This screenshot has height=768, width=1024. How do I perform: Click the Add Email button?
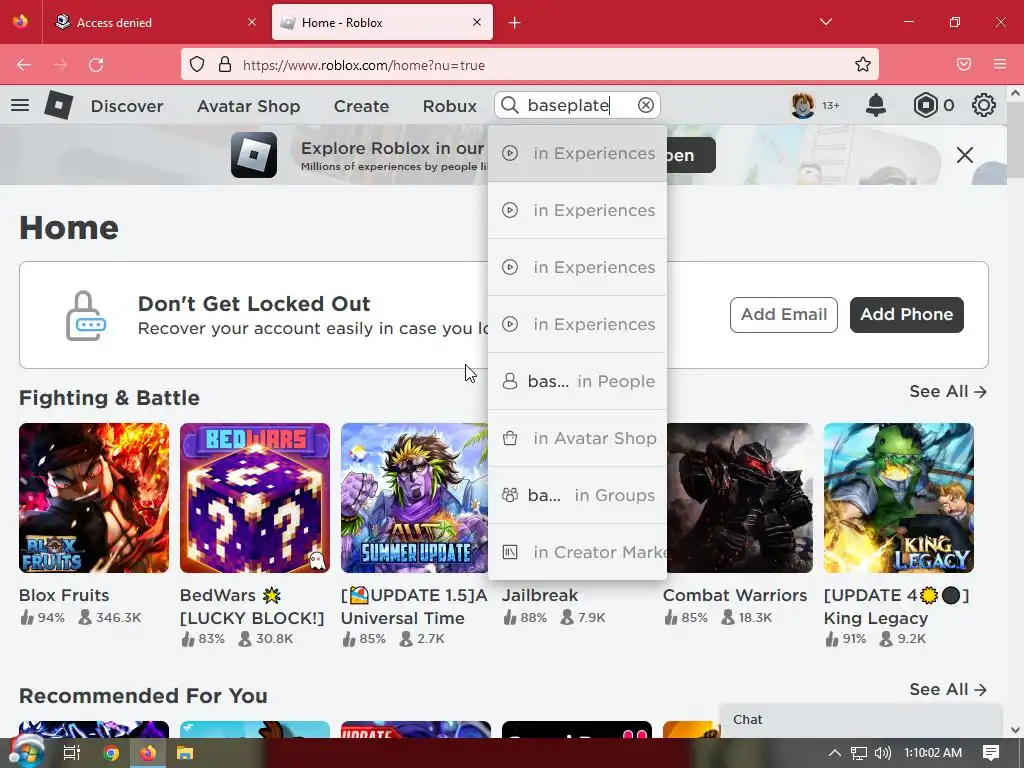coord(784,315)
